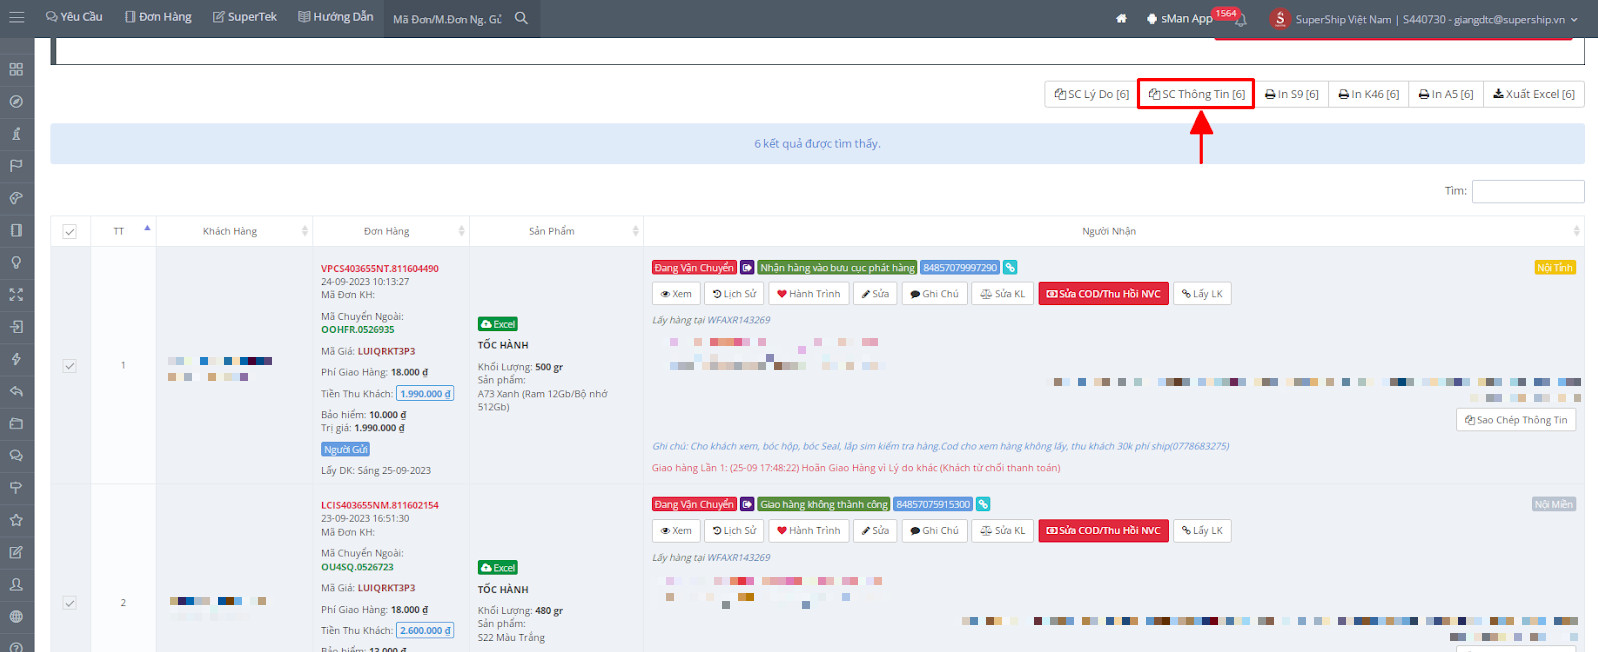
Task: Click the chess piece sidebar icon
Action: pos(16,133)
